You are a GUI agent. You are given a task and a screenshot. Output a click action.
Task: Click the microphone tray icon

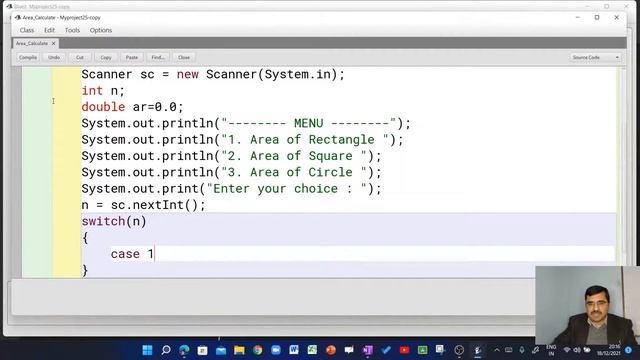pyautogui.click(x=522, y=350)
